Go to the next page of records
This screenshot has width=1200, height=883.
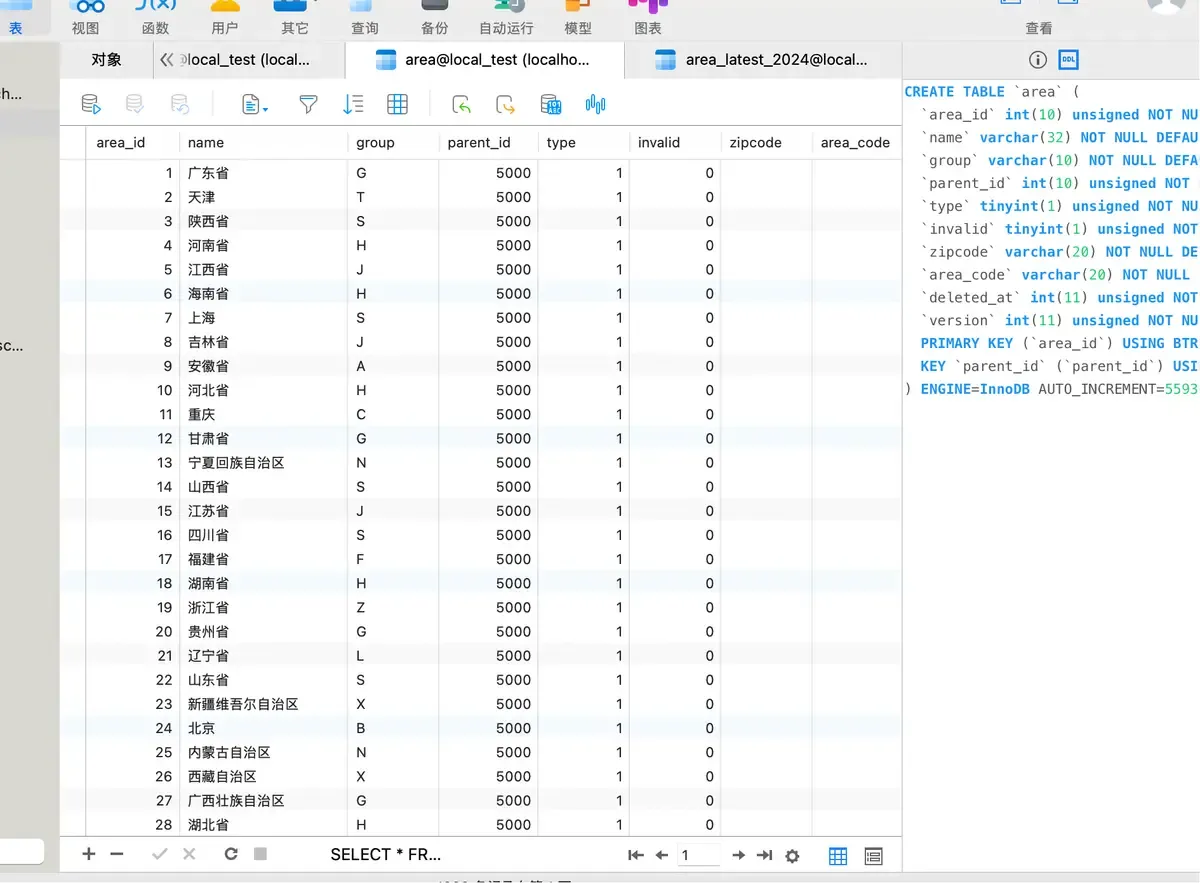739,855
